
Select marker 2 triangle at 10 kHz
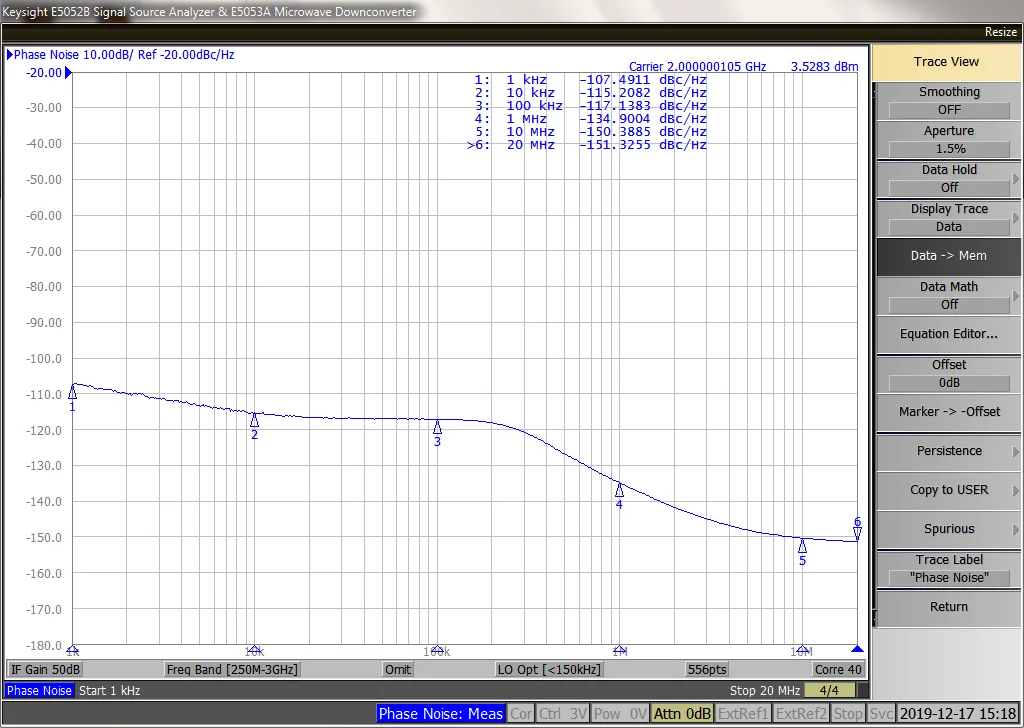(254, 420)
